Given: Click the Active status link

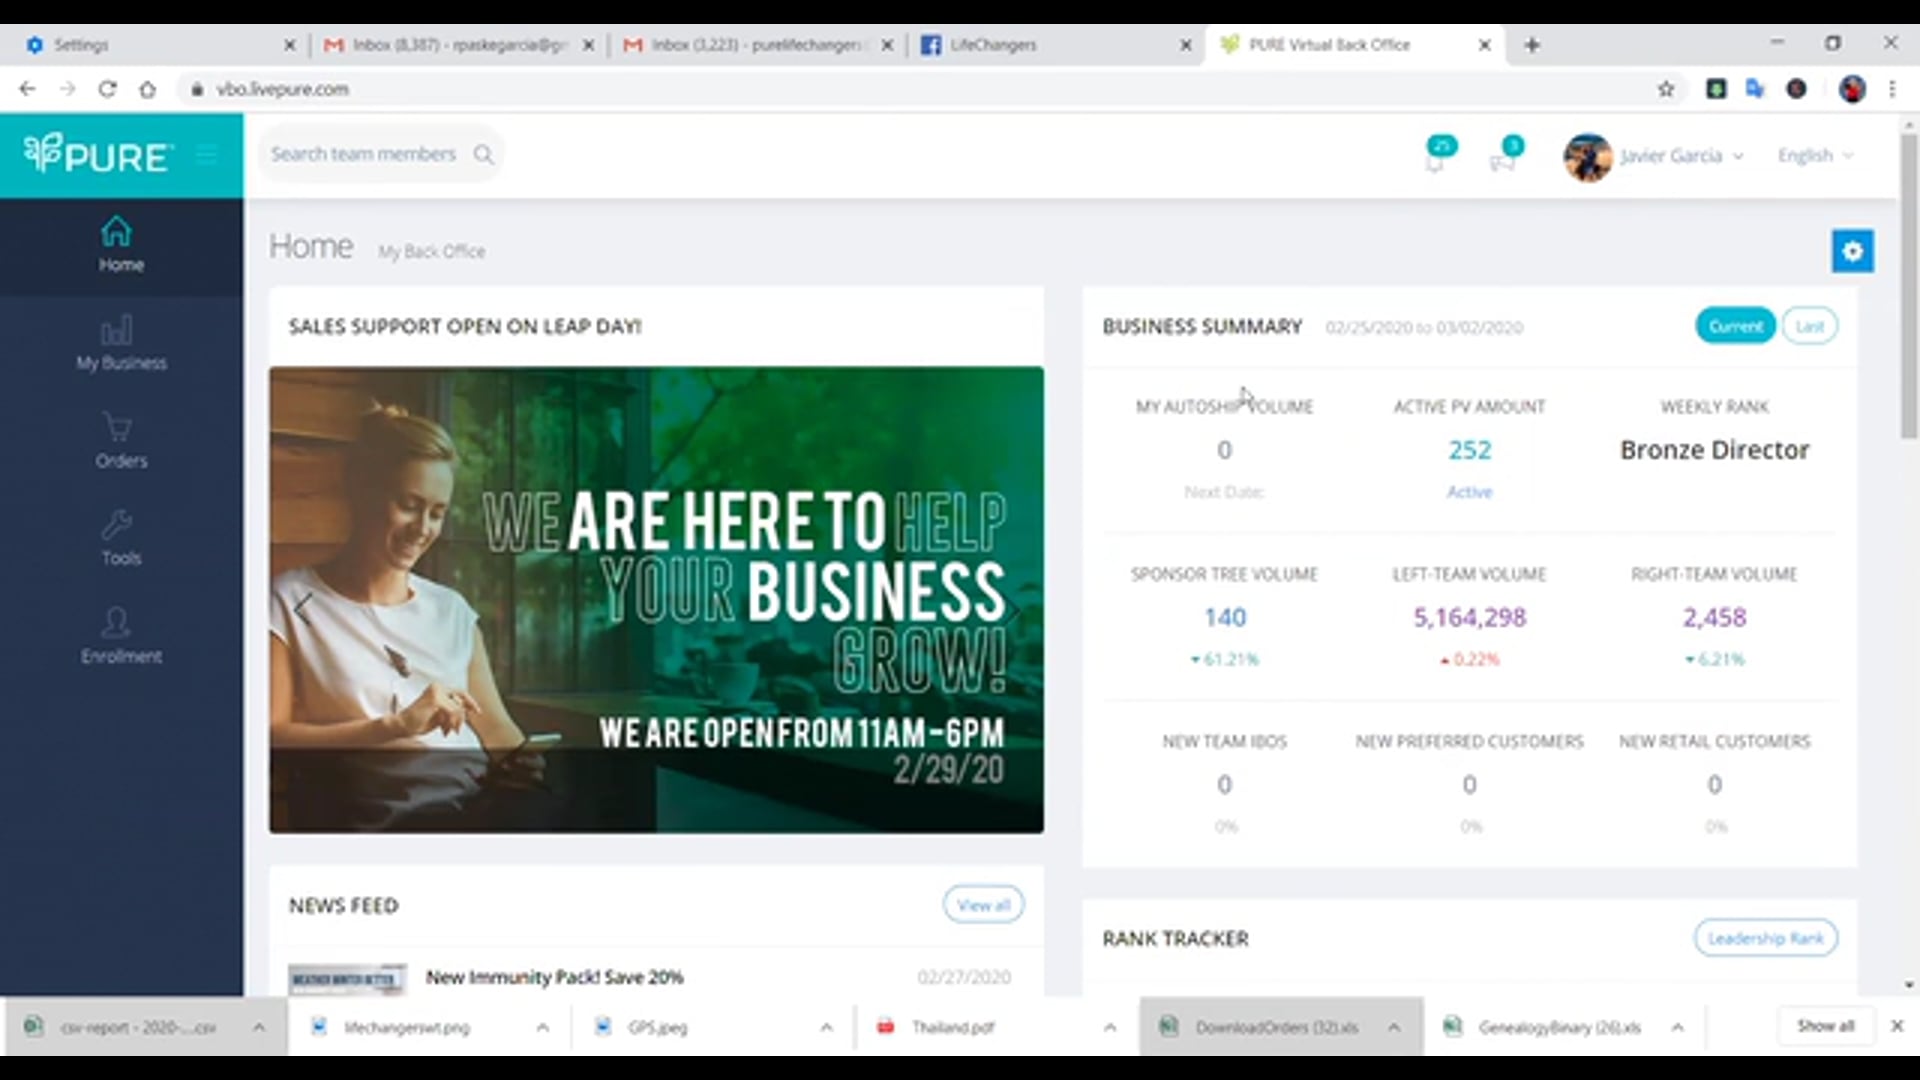Looking at the screenshot, I should [x=1469, y=492].
